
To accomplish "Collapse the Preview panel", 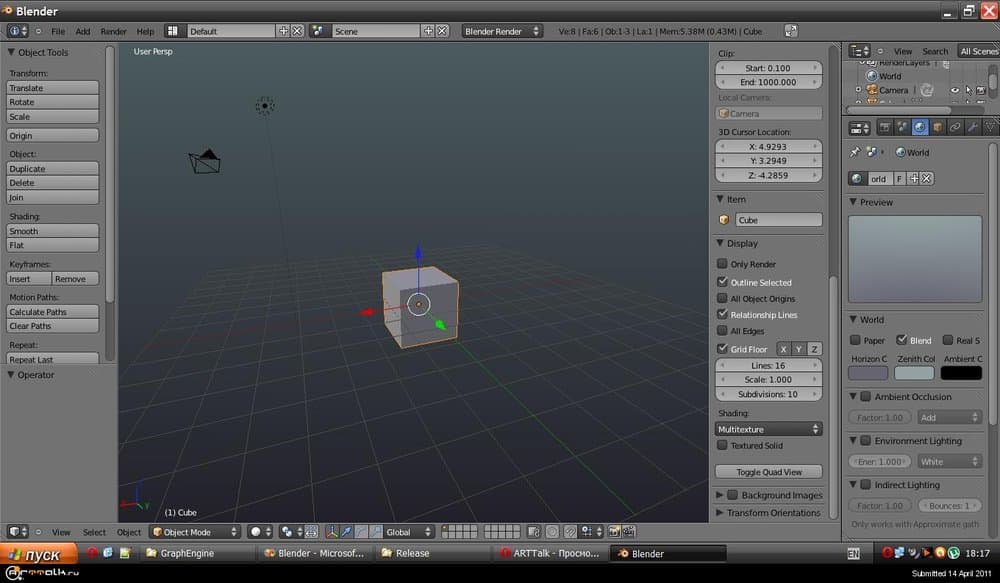I will point(853,202).
